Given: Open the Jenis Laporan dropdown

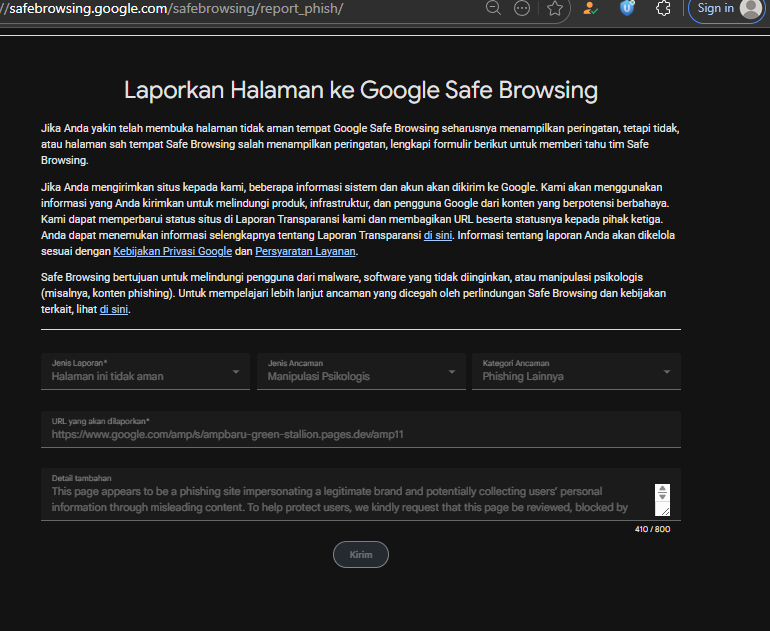Looking at the screenshot, I should click(x=145, y=371).
